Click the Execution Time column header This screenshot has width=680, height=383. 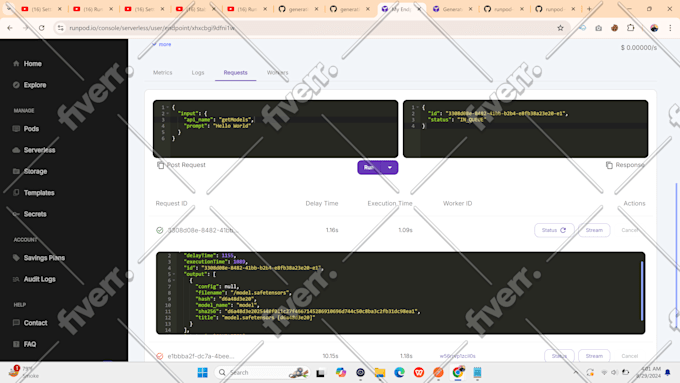[390, 203]
